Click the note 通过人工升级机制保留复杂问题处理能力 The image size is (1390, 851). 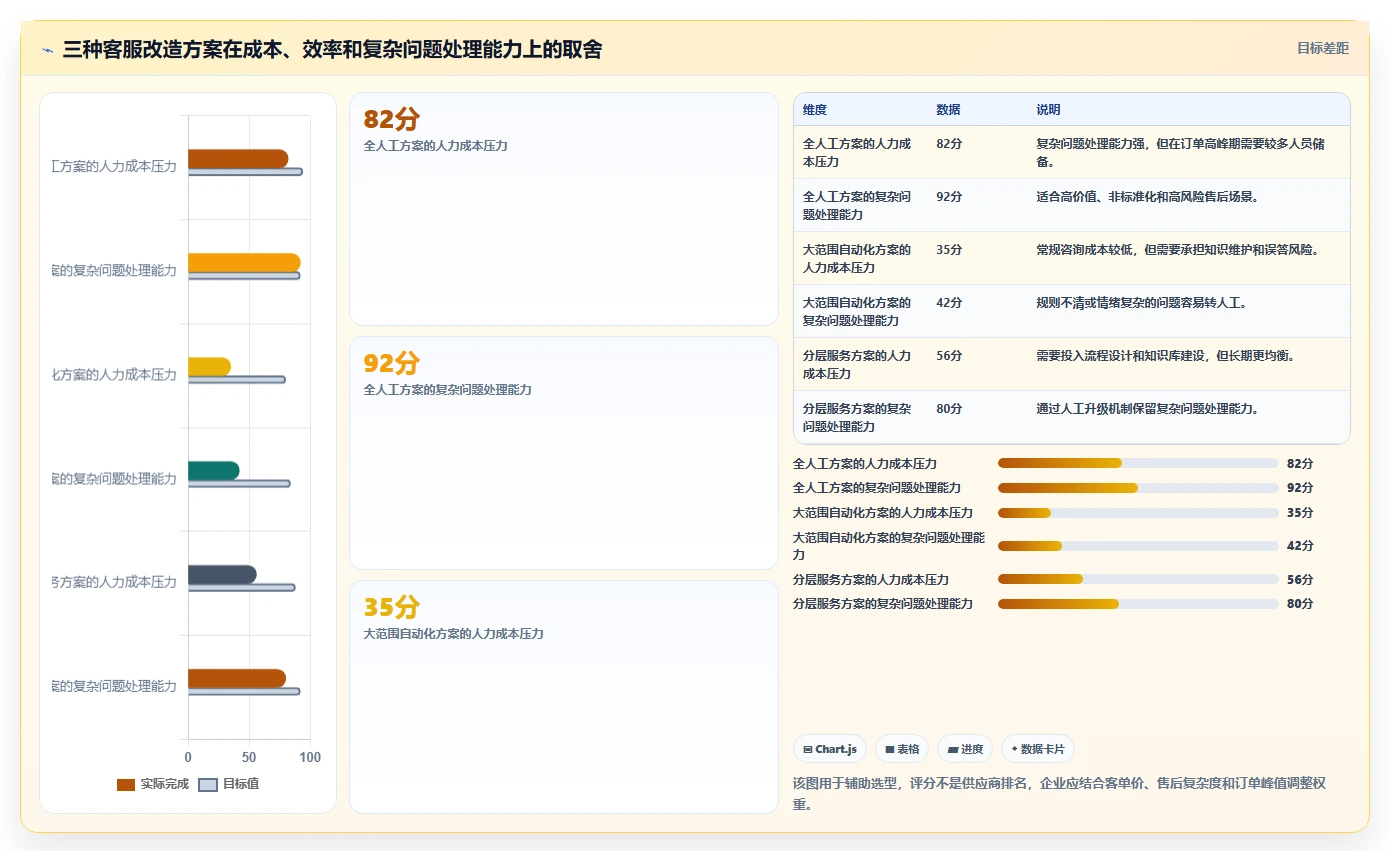1148,408
